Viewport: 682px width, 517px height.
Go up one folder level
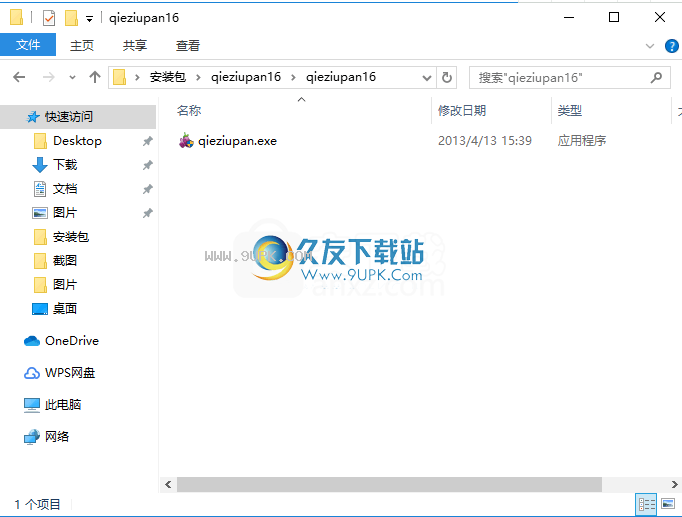pos(94,77)
